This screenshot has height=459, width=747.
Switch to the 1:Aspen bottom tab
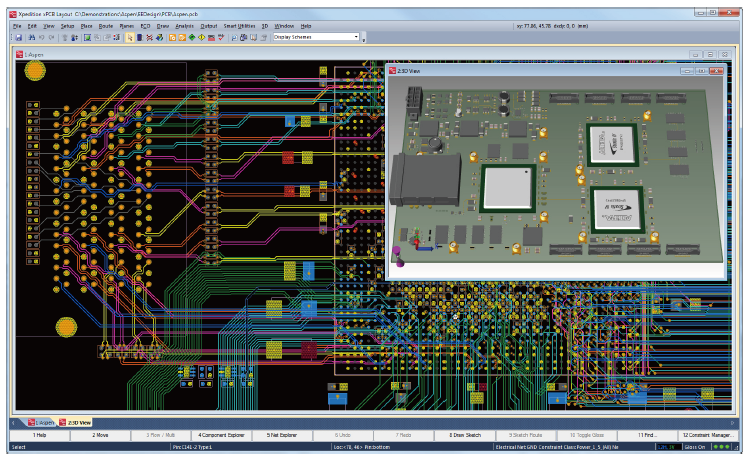[x=40, y=422]
